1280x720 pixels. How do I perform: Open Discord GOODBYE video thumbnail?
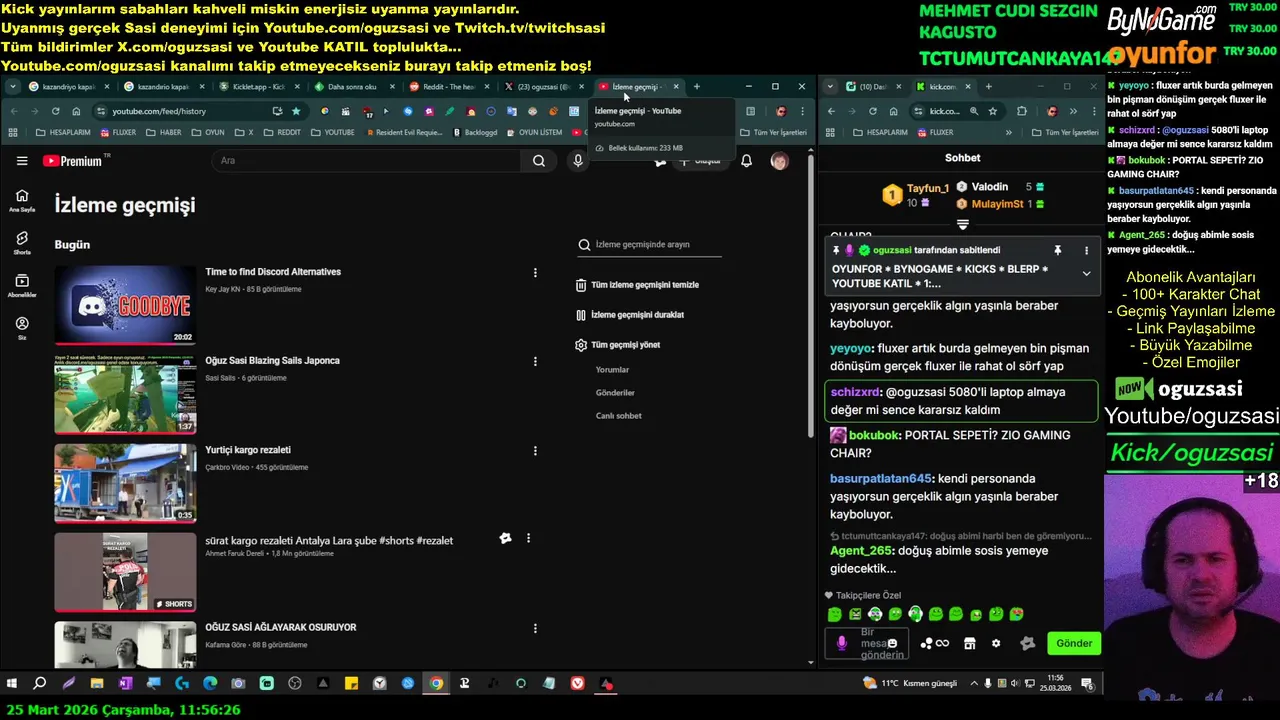(125, 304)
